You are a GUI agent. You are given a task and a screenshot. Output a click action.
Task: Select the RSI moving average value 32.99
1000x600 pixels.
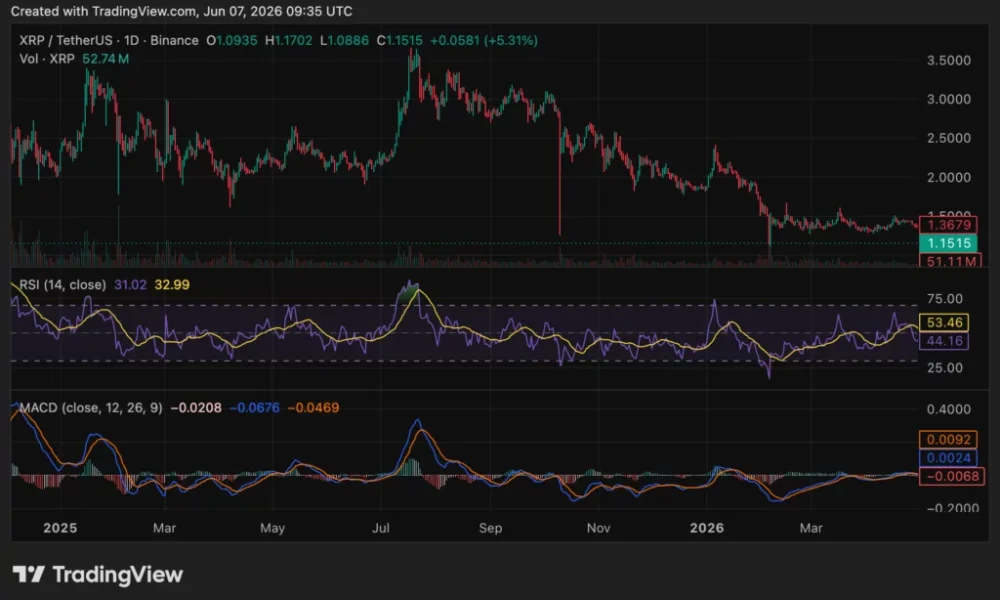click(172, 284)
